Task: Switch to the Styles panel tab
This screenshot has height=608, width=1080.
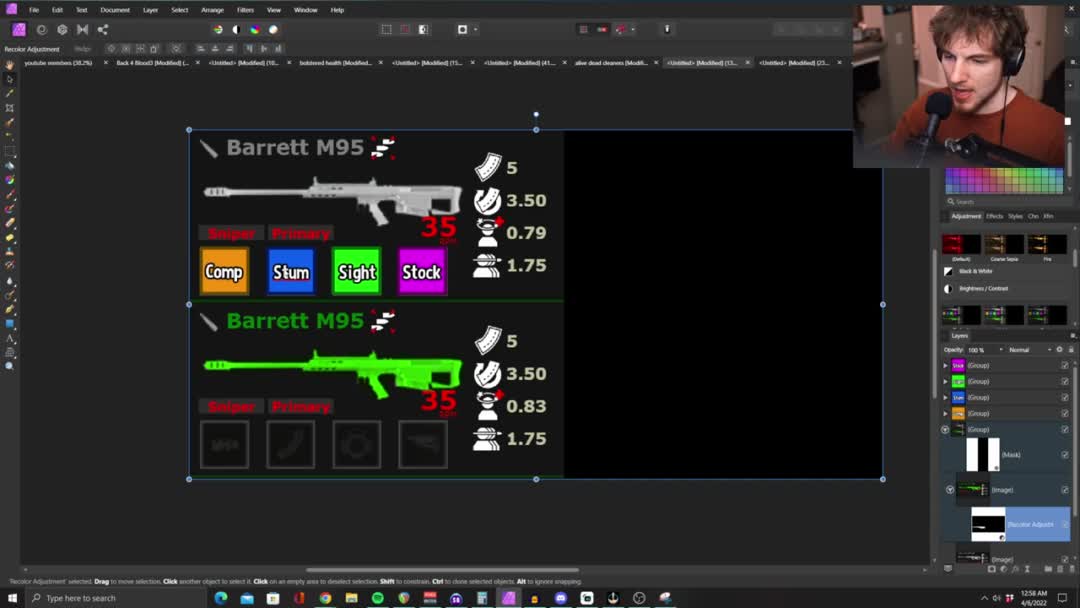Action: (1015, 216)
